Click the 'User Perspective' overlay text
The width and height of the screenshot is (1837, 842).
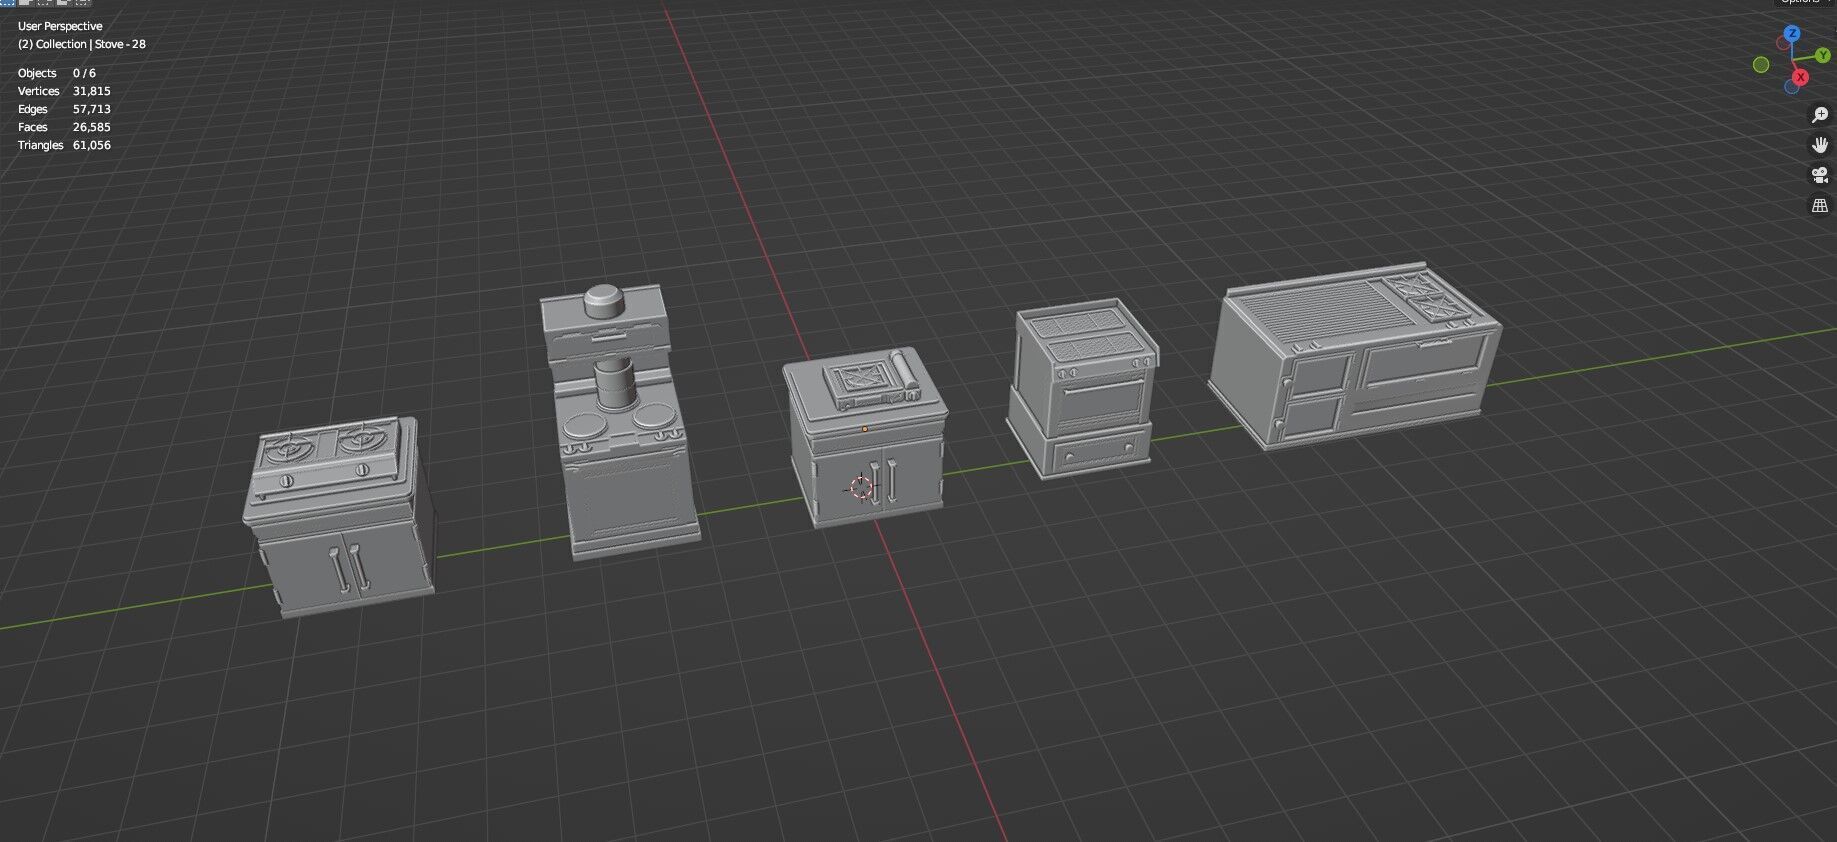pyautogui.click(x=60, y=26)
